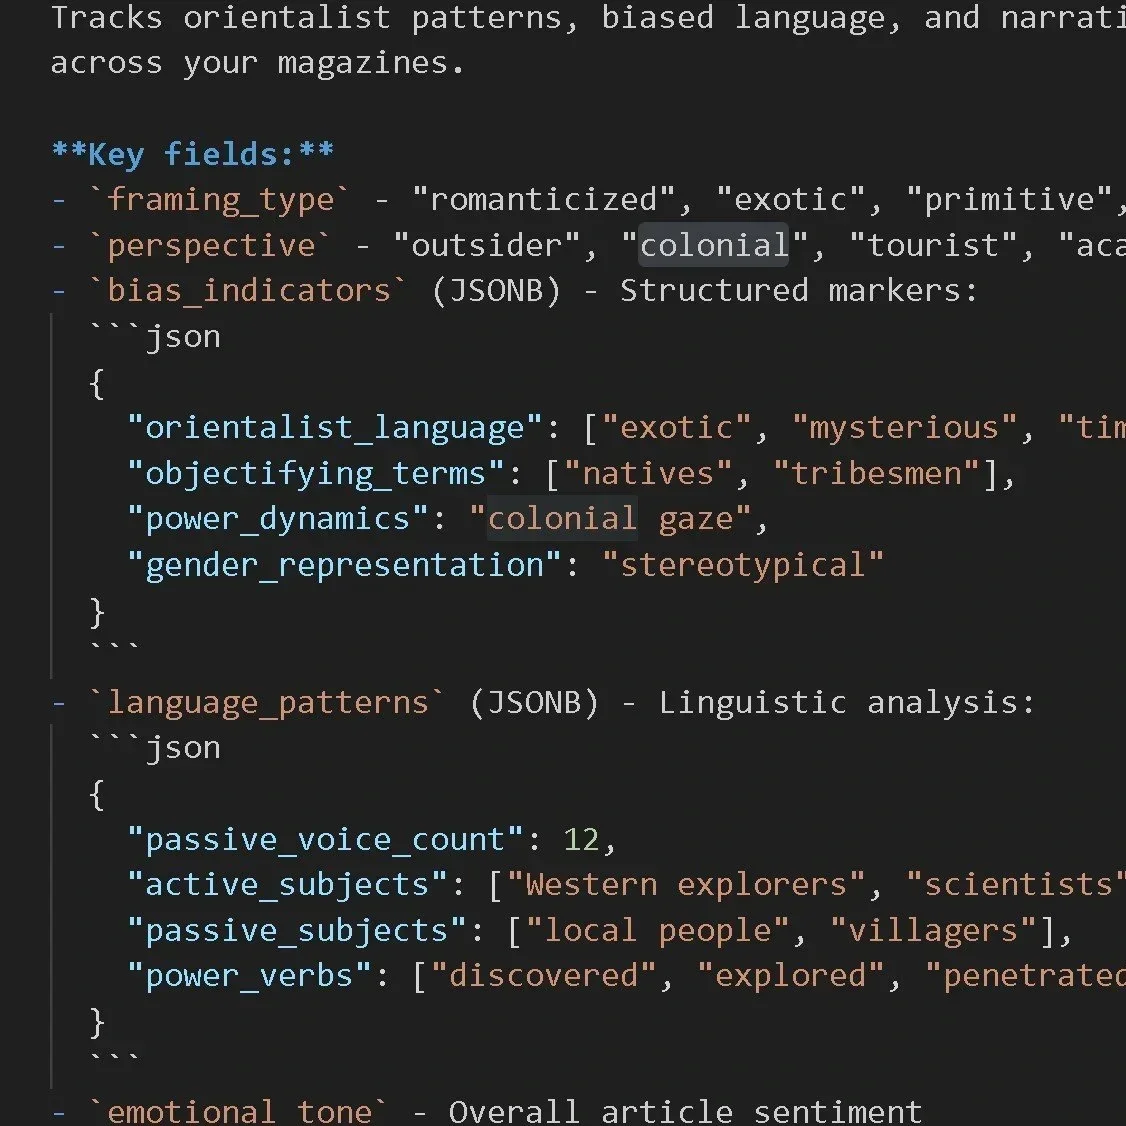Image resolution: width=1126 pixels, height=1126 pixels.
Task: Select the `framing_type` field name
Action: pyautogui.click(x=220, y=200)
